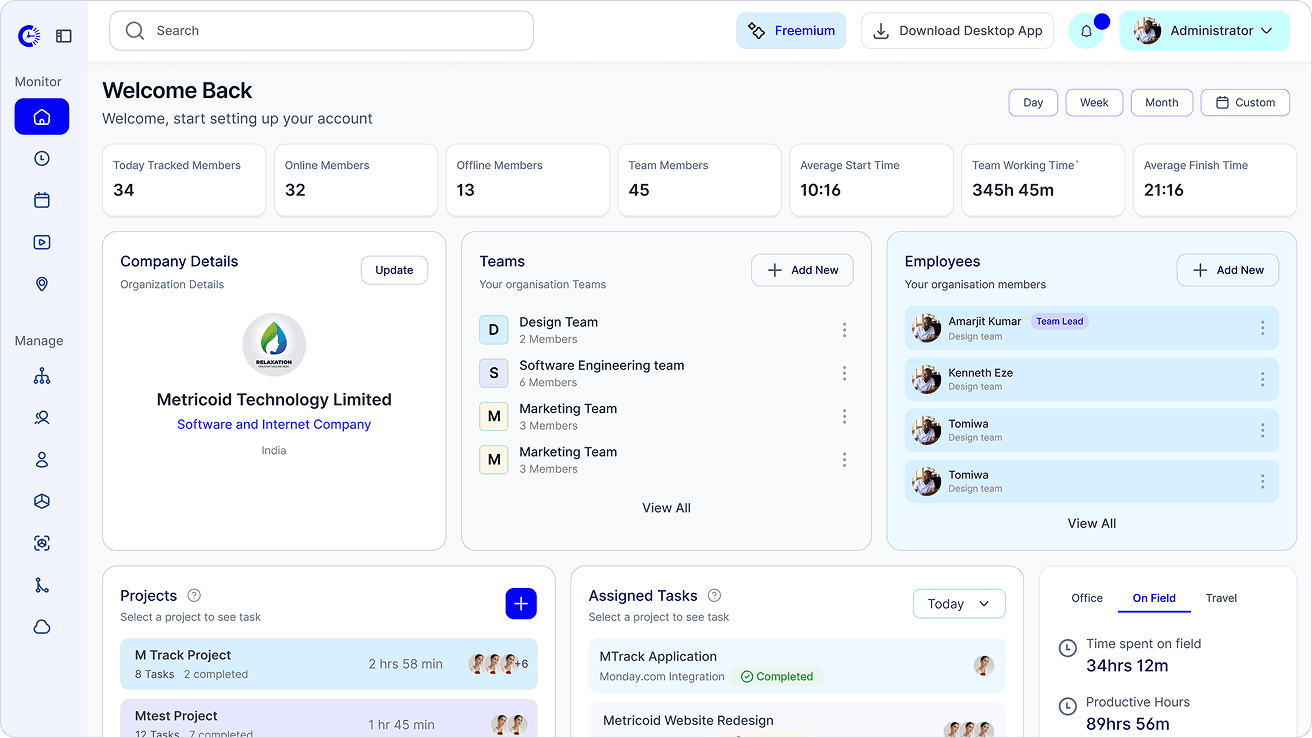
Task: Open the teams group icon under Manage
Action: point(42,418)
